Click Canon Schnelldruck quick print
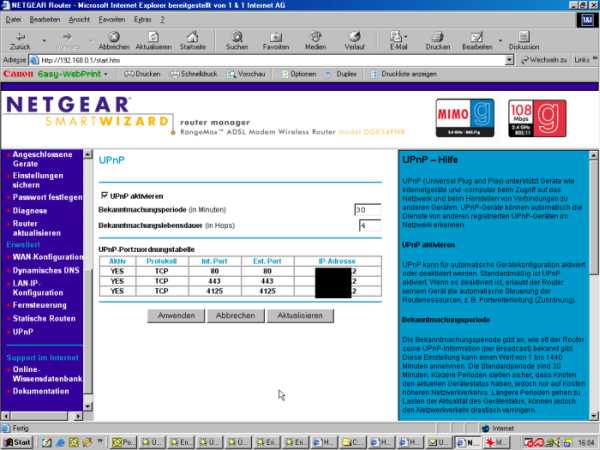This screenshot has width=600, height=450. (x=194, y=74)
